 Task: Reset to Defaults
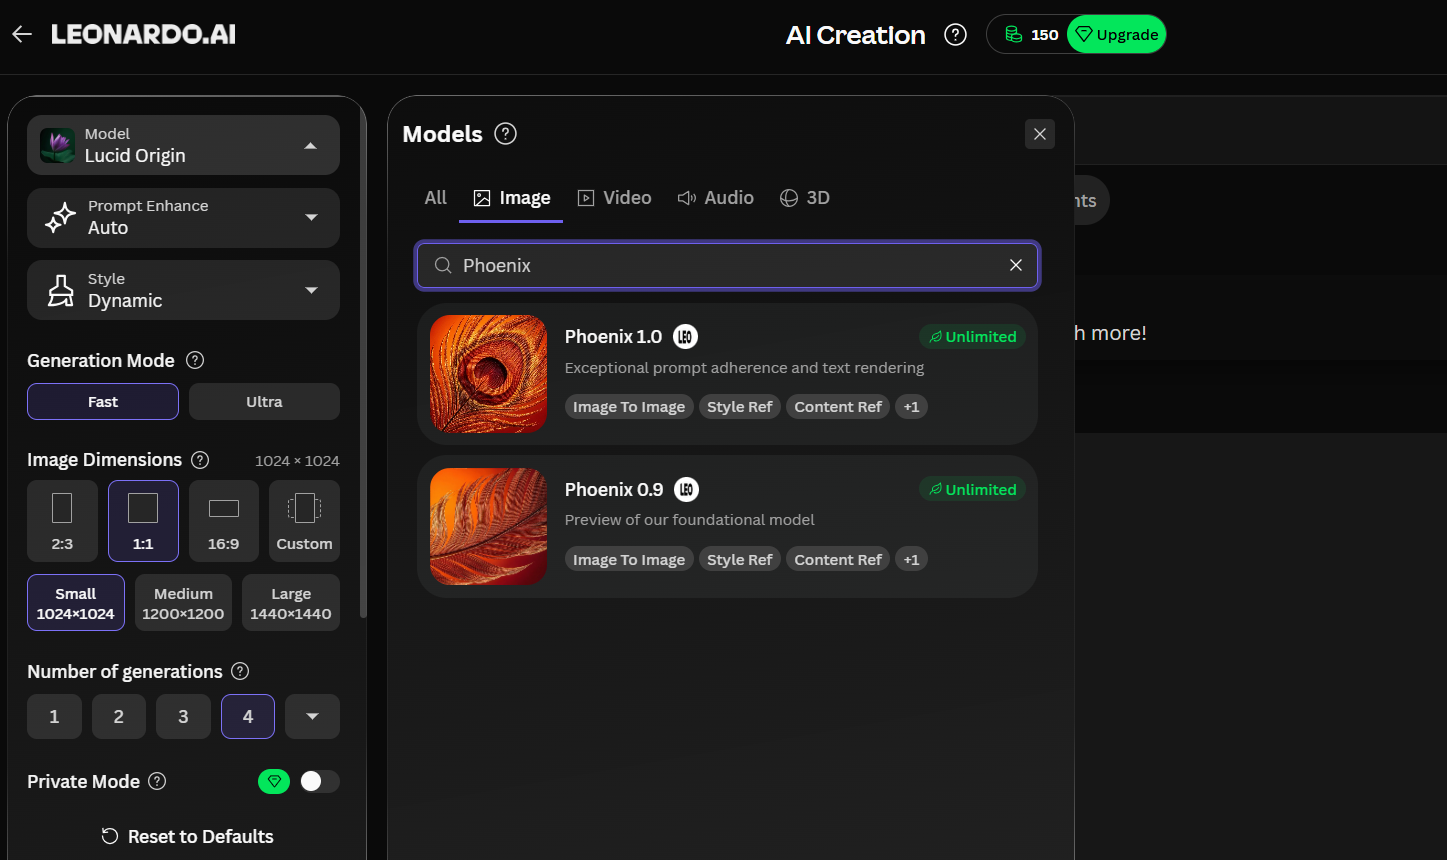(187, 837)
